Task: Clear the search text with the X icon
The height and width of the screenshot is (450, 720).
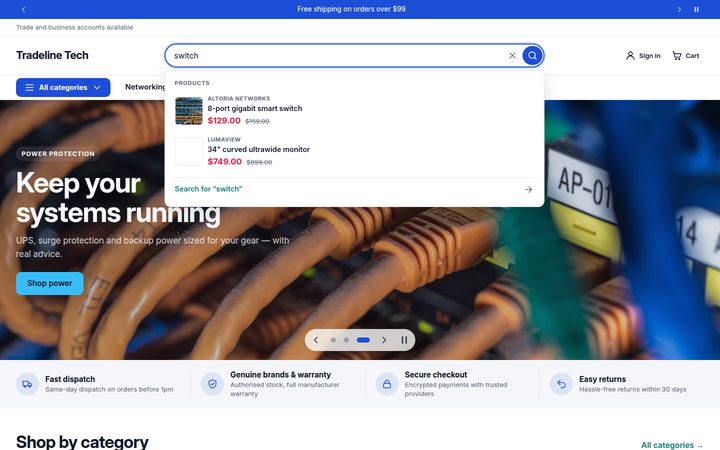Action: coord(512,56)
